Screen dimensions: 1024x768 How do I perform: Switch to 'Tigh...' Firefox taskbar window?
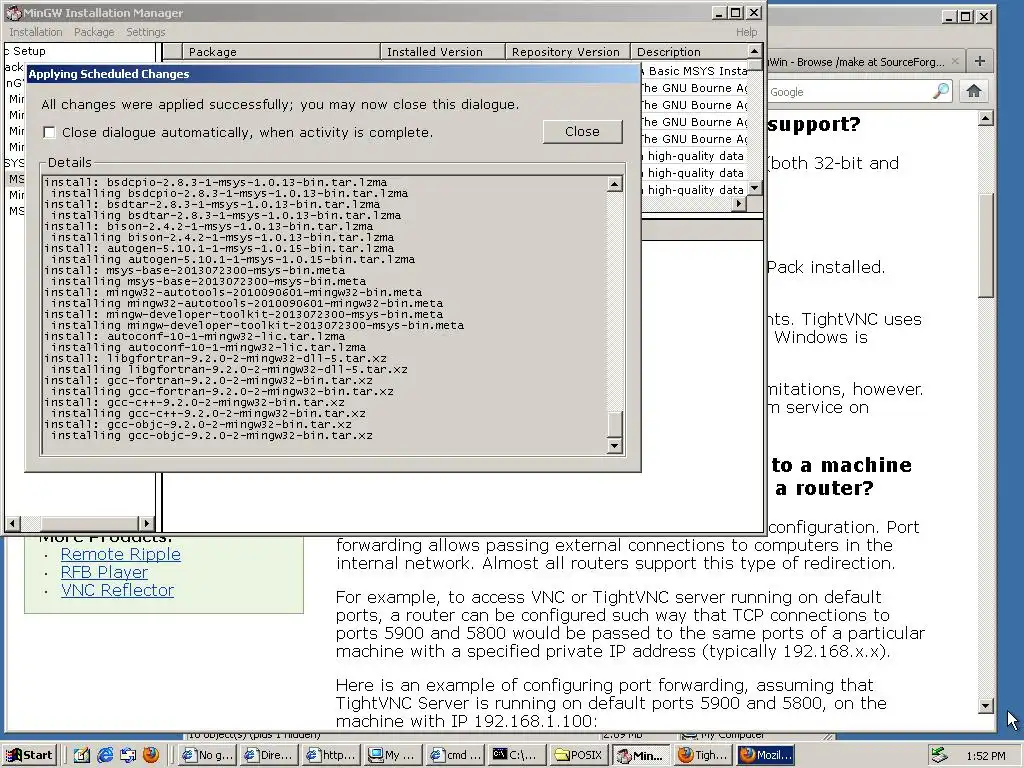click(703, 755)
